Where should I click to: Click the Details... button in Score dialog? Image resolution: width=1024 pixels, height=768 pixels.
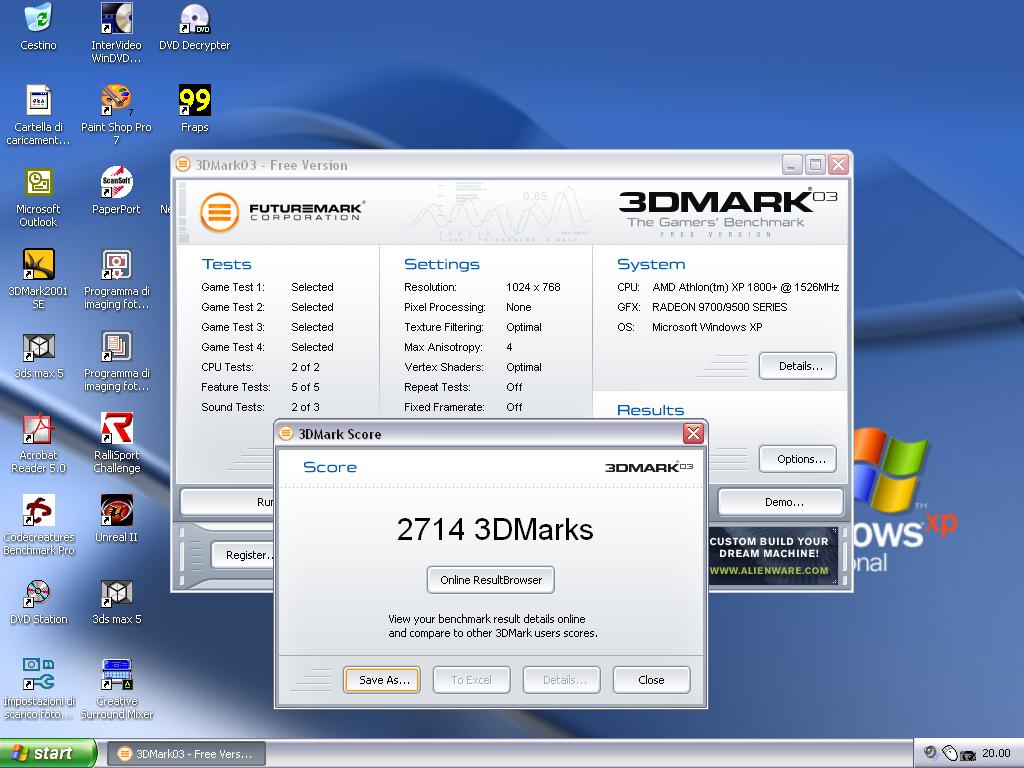coord(562,680)
